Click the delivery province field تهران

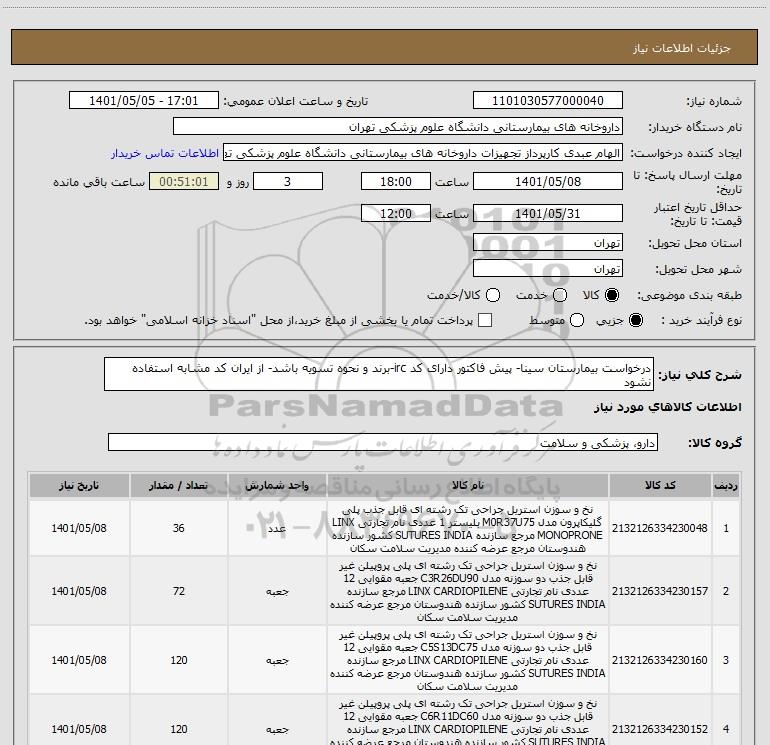[548, 243]
